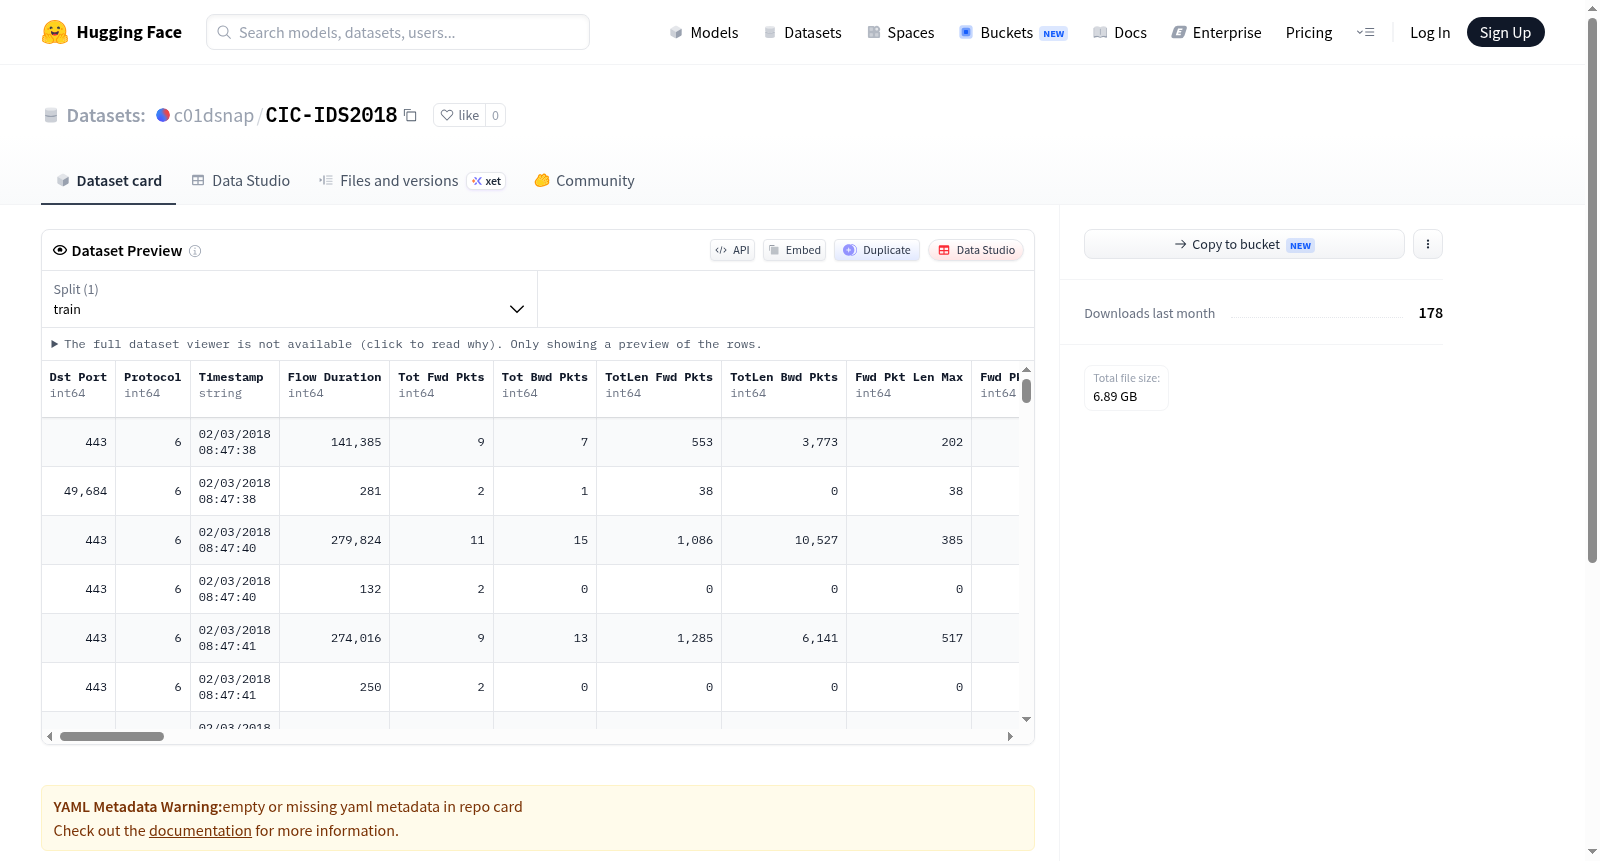Open the three-dot options menu beside Copy to bucket
The height and width of the screenshot is (861, 1600).
(1427, 244)
